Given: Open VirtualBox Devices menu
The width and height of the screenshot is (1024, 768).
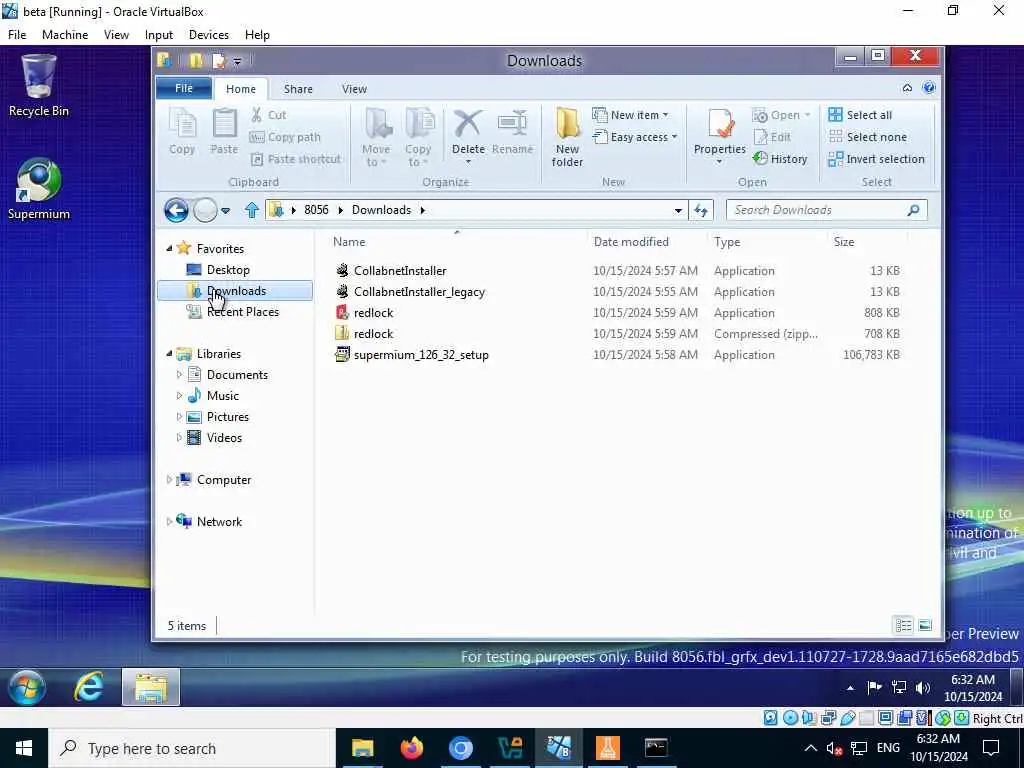Looking at the screenshot, I should pos(208,35).
